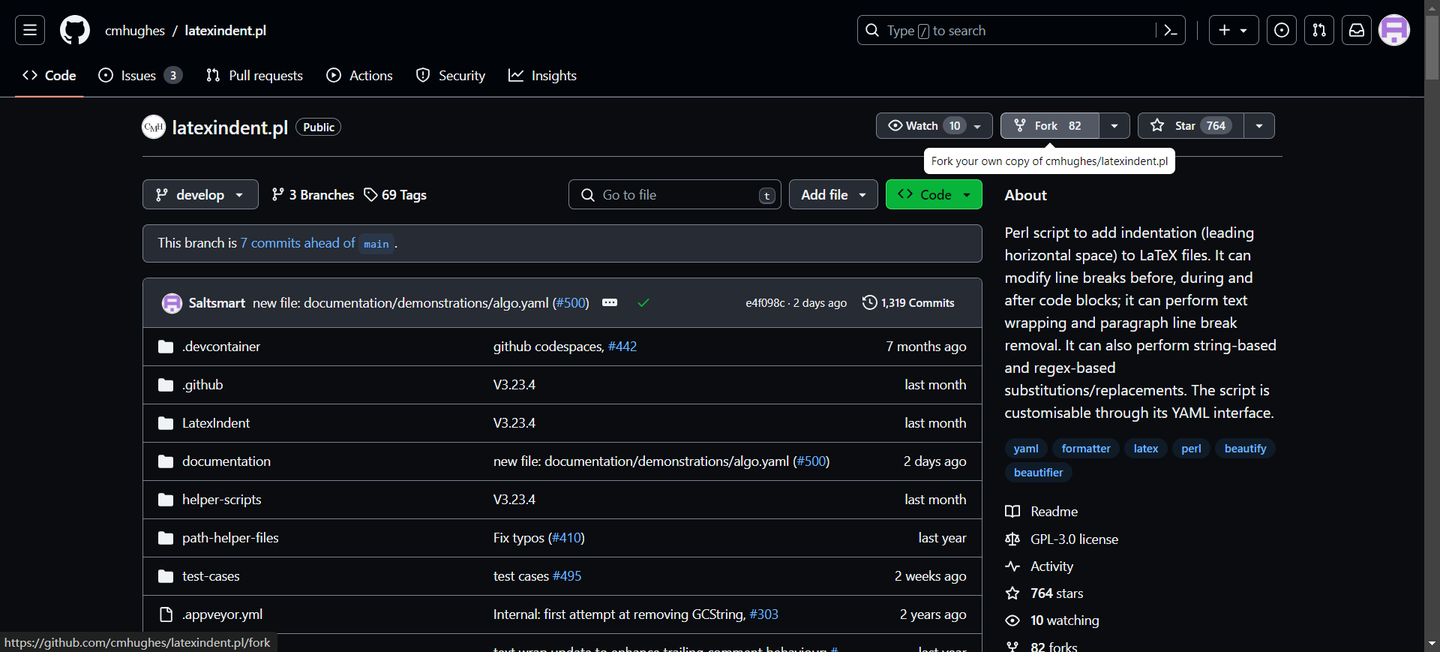
Task: Open the command palette terminal icon
Action: click(1170, 30)
